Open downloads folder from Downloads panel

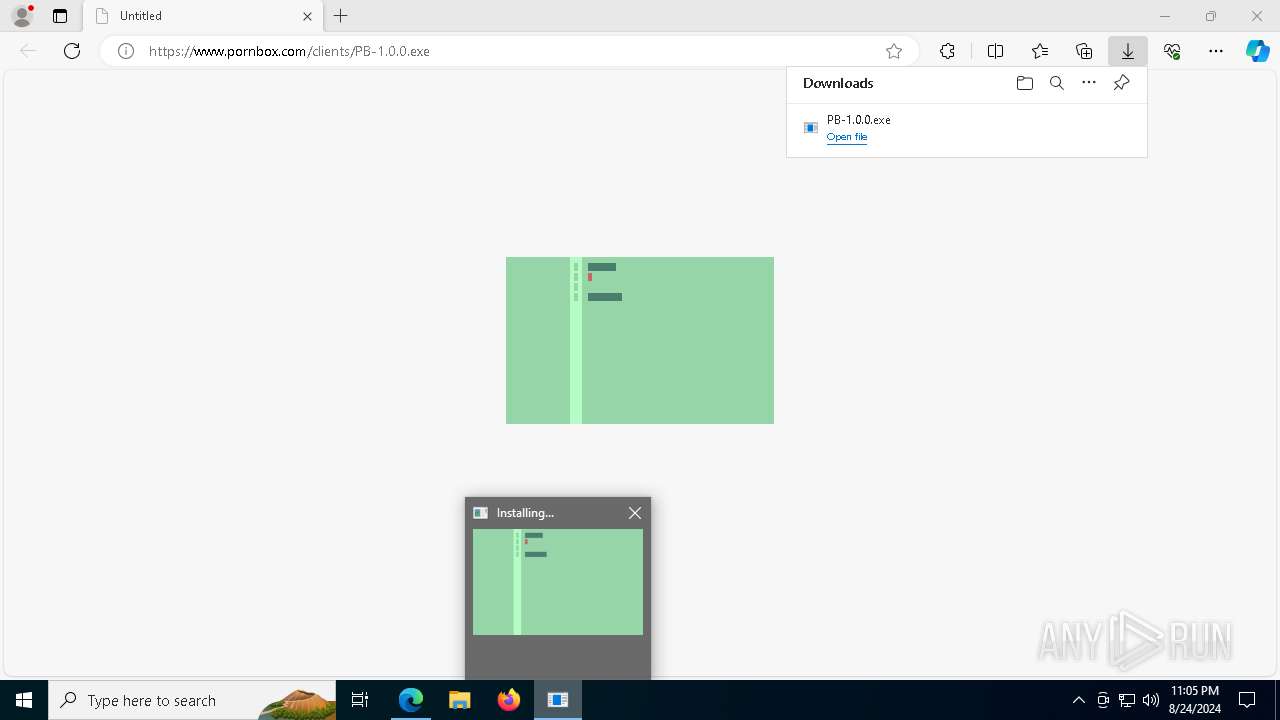pyautogui.click(x=1024, y=83)
